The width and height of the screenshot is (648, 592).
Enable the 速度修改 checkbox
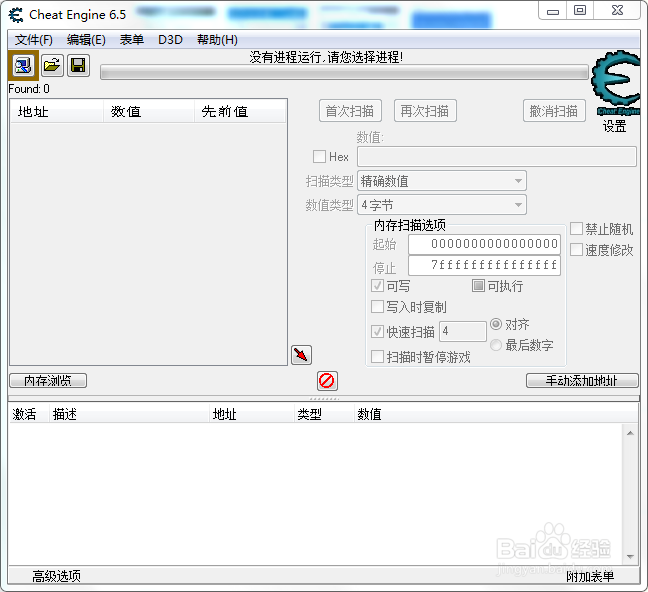(577, 250)
